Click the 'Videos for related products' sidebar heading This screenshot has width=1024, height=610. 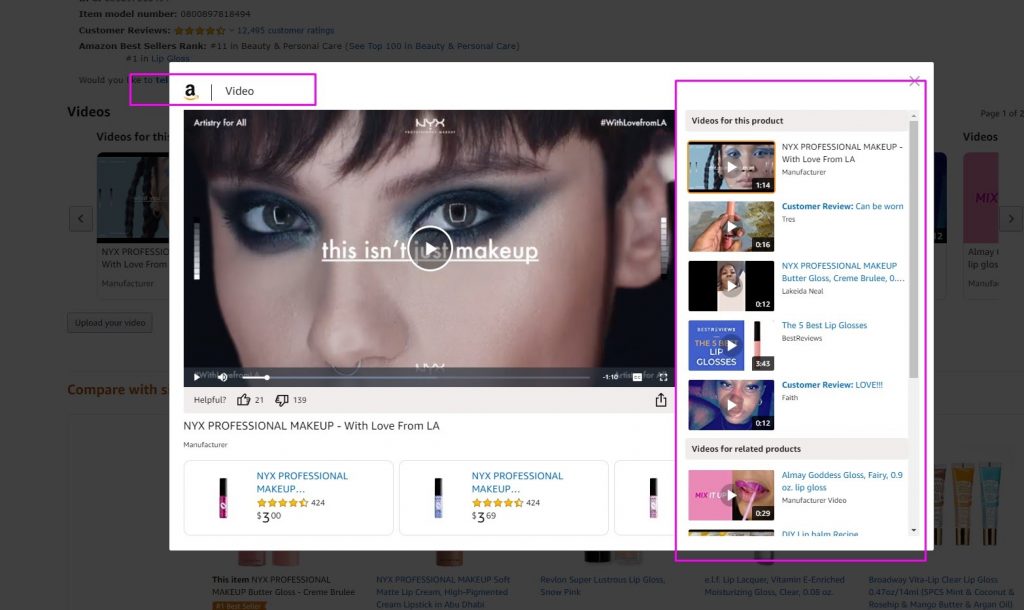(x=746, y=449)
